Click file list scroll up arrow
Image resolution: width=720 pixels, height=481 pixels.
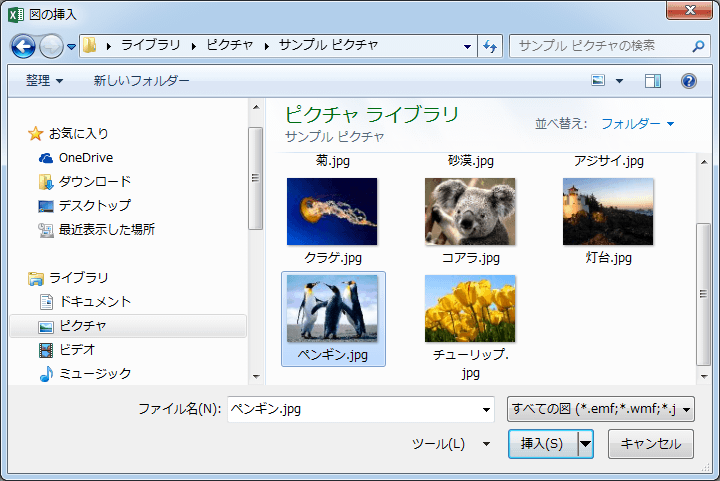(x=704, y=162)
